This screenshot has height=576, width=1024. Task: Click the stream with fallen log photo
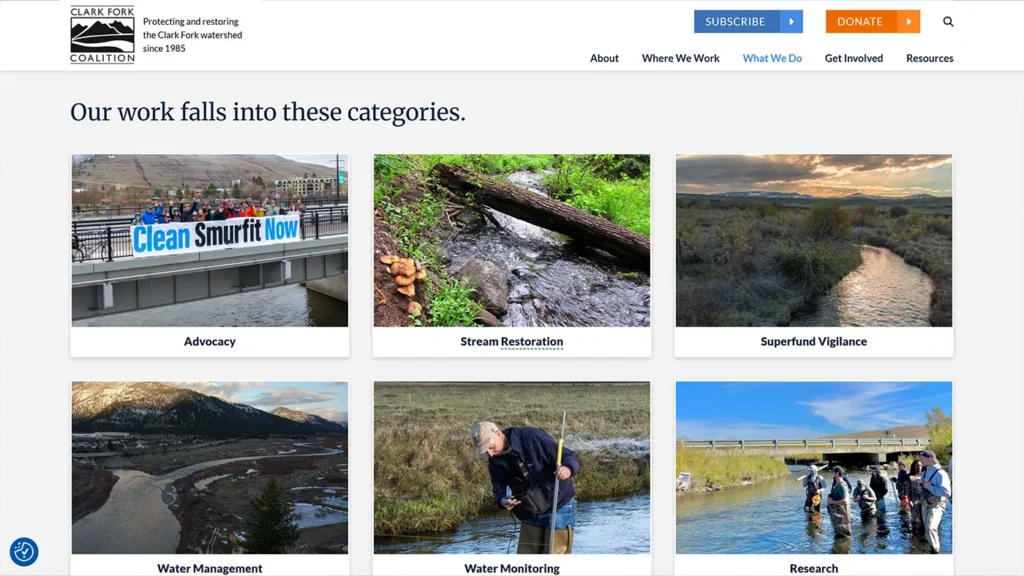point(512,240)
